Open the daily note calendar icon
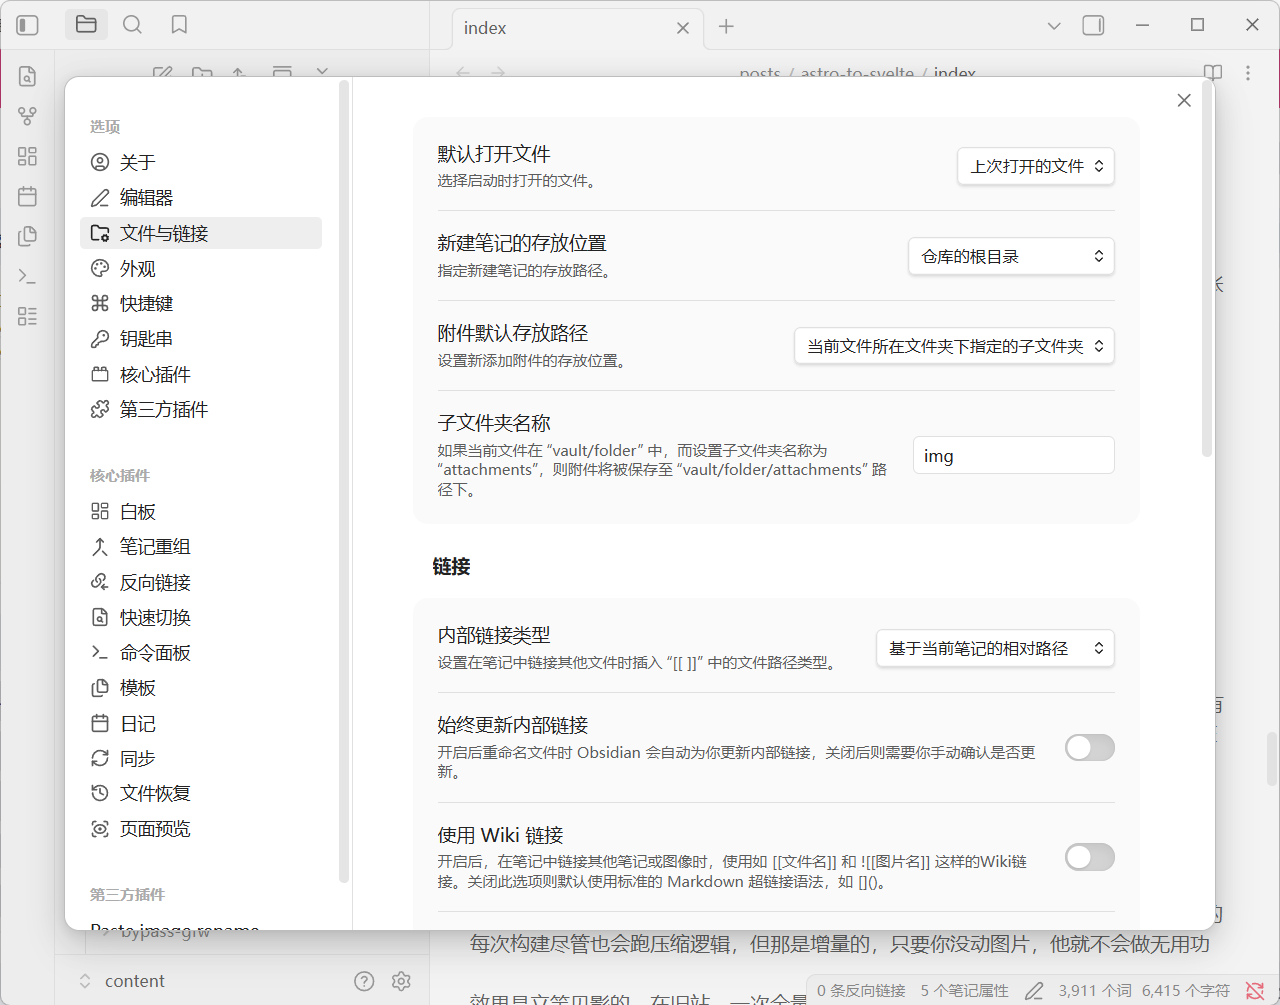1280x1005 pixels. pyautogui.click(x=28, y=196)
